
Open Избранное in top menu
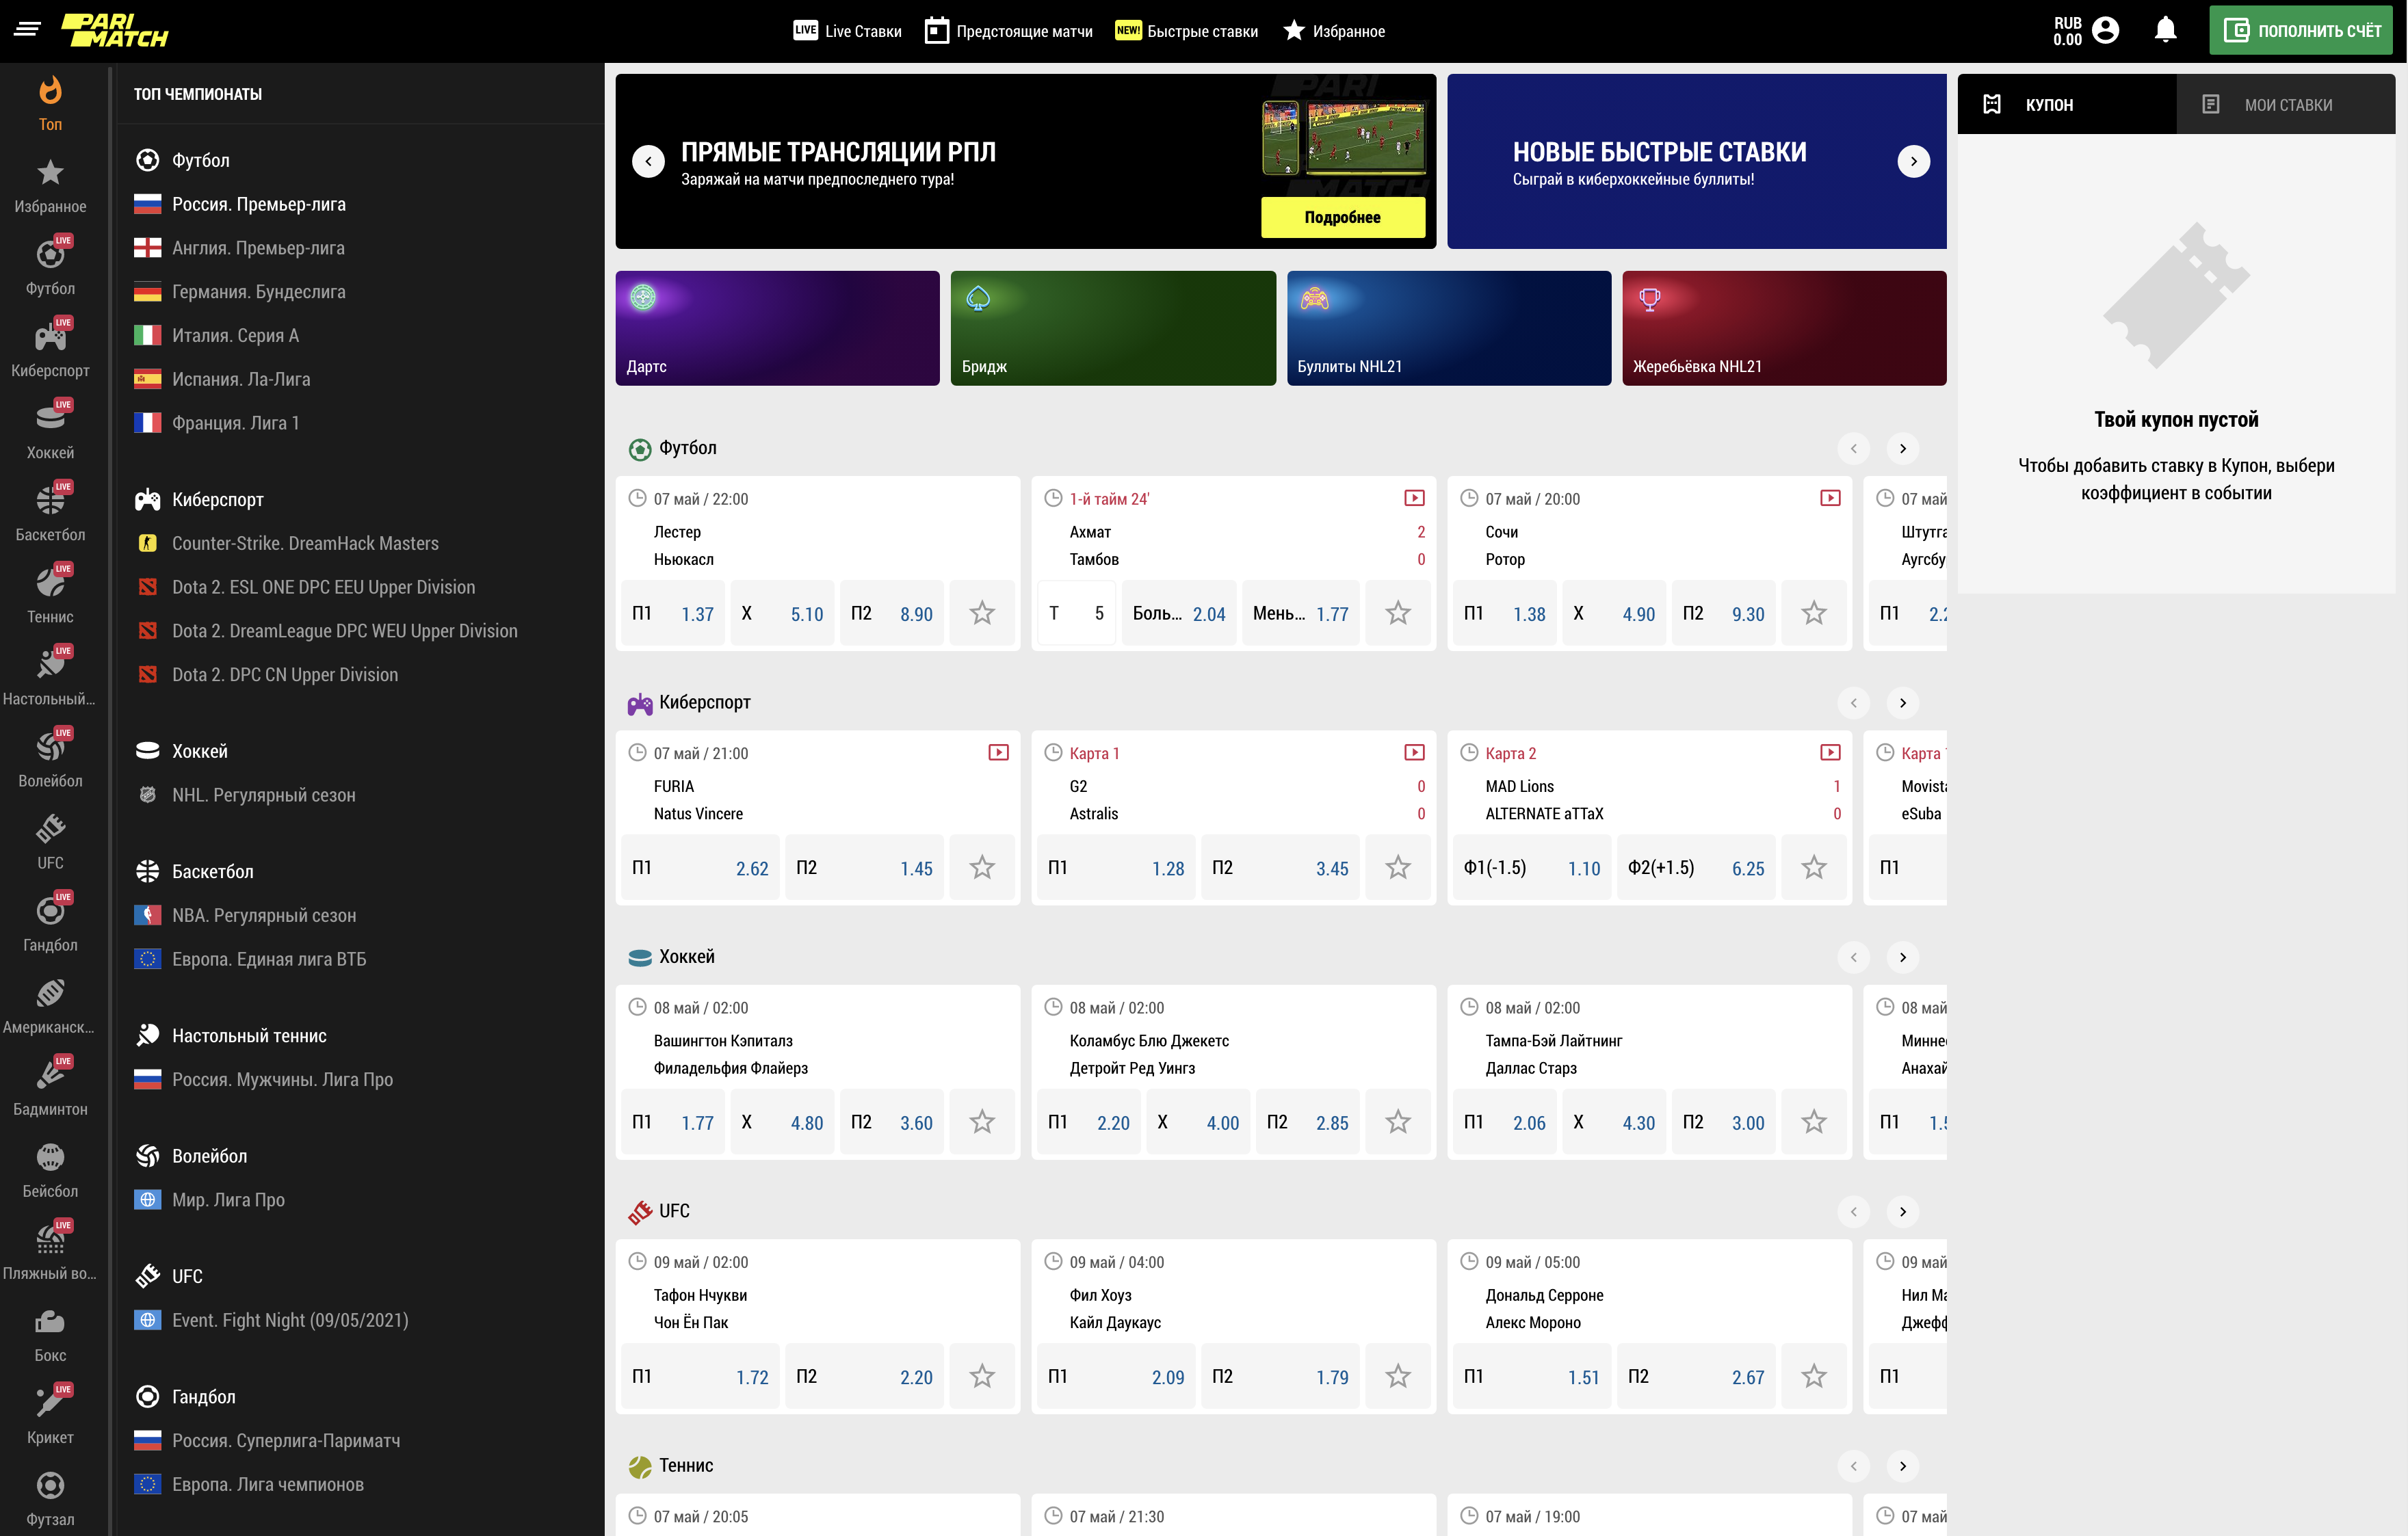[x=1334, y=31]
